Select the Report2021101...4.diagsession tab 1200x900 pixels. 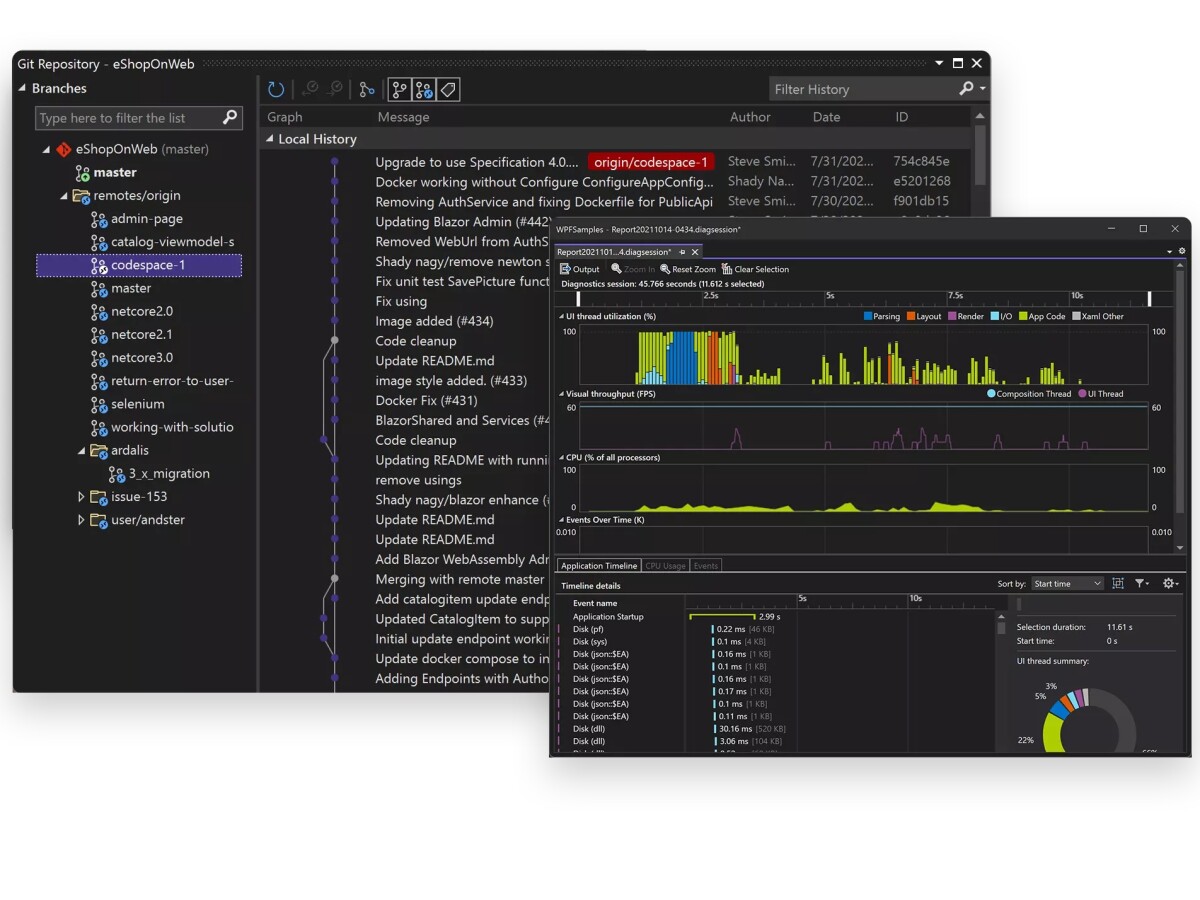coord(614,252)
